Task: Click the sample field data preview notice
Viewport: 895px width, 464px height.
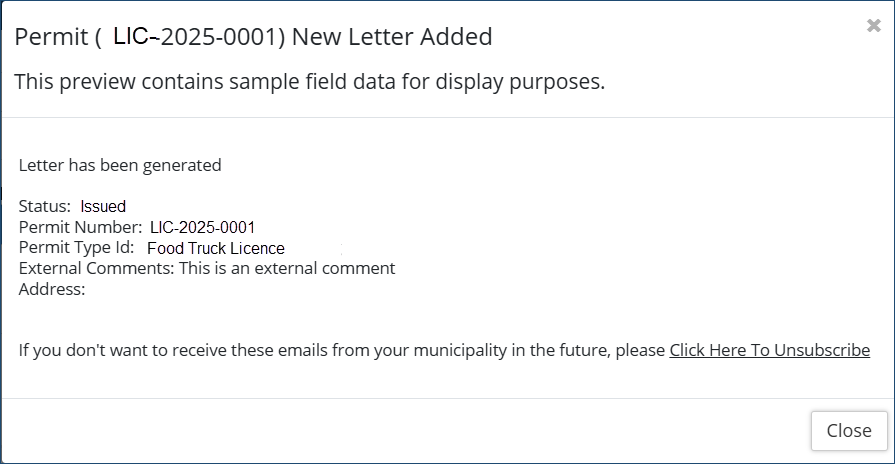Action: 309,82
